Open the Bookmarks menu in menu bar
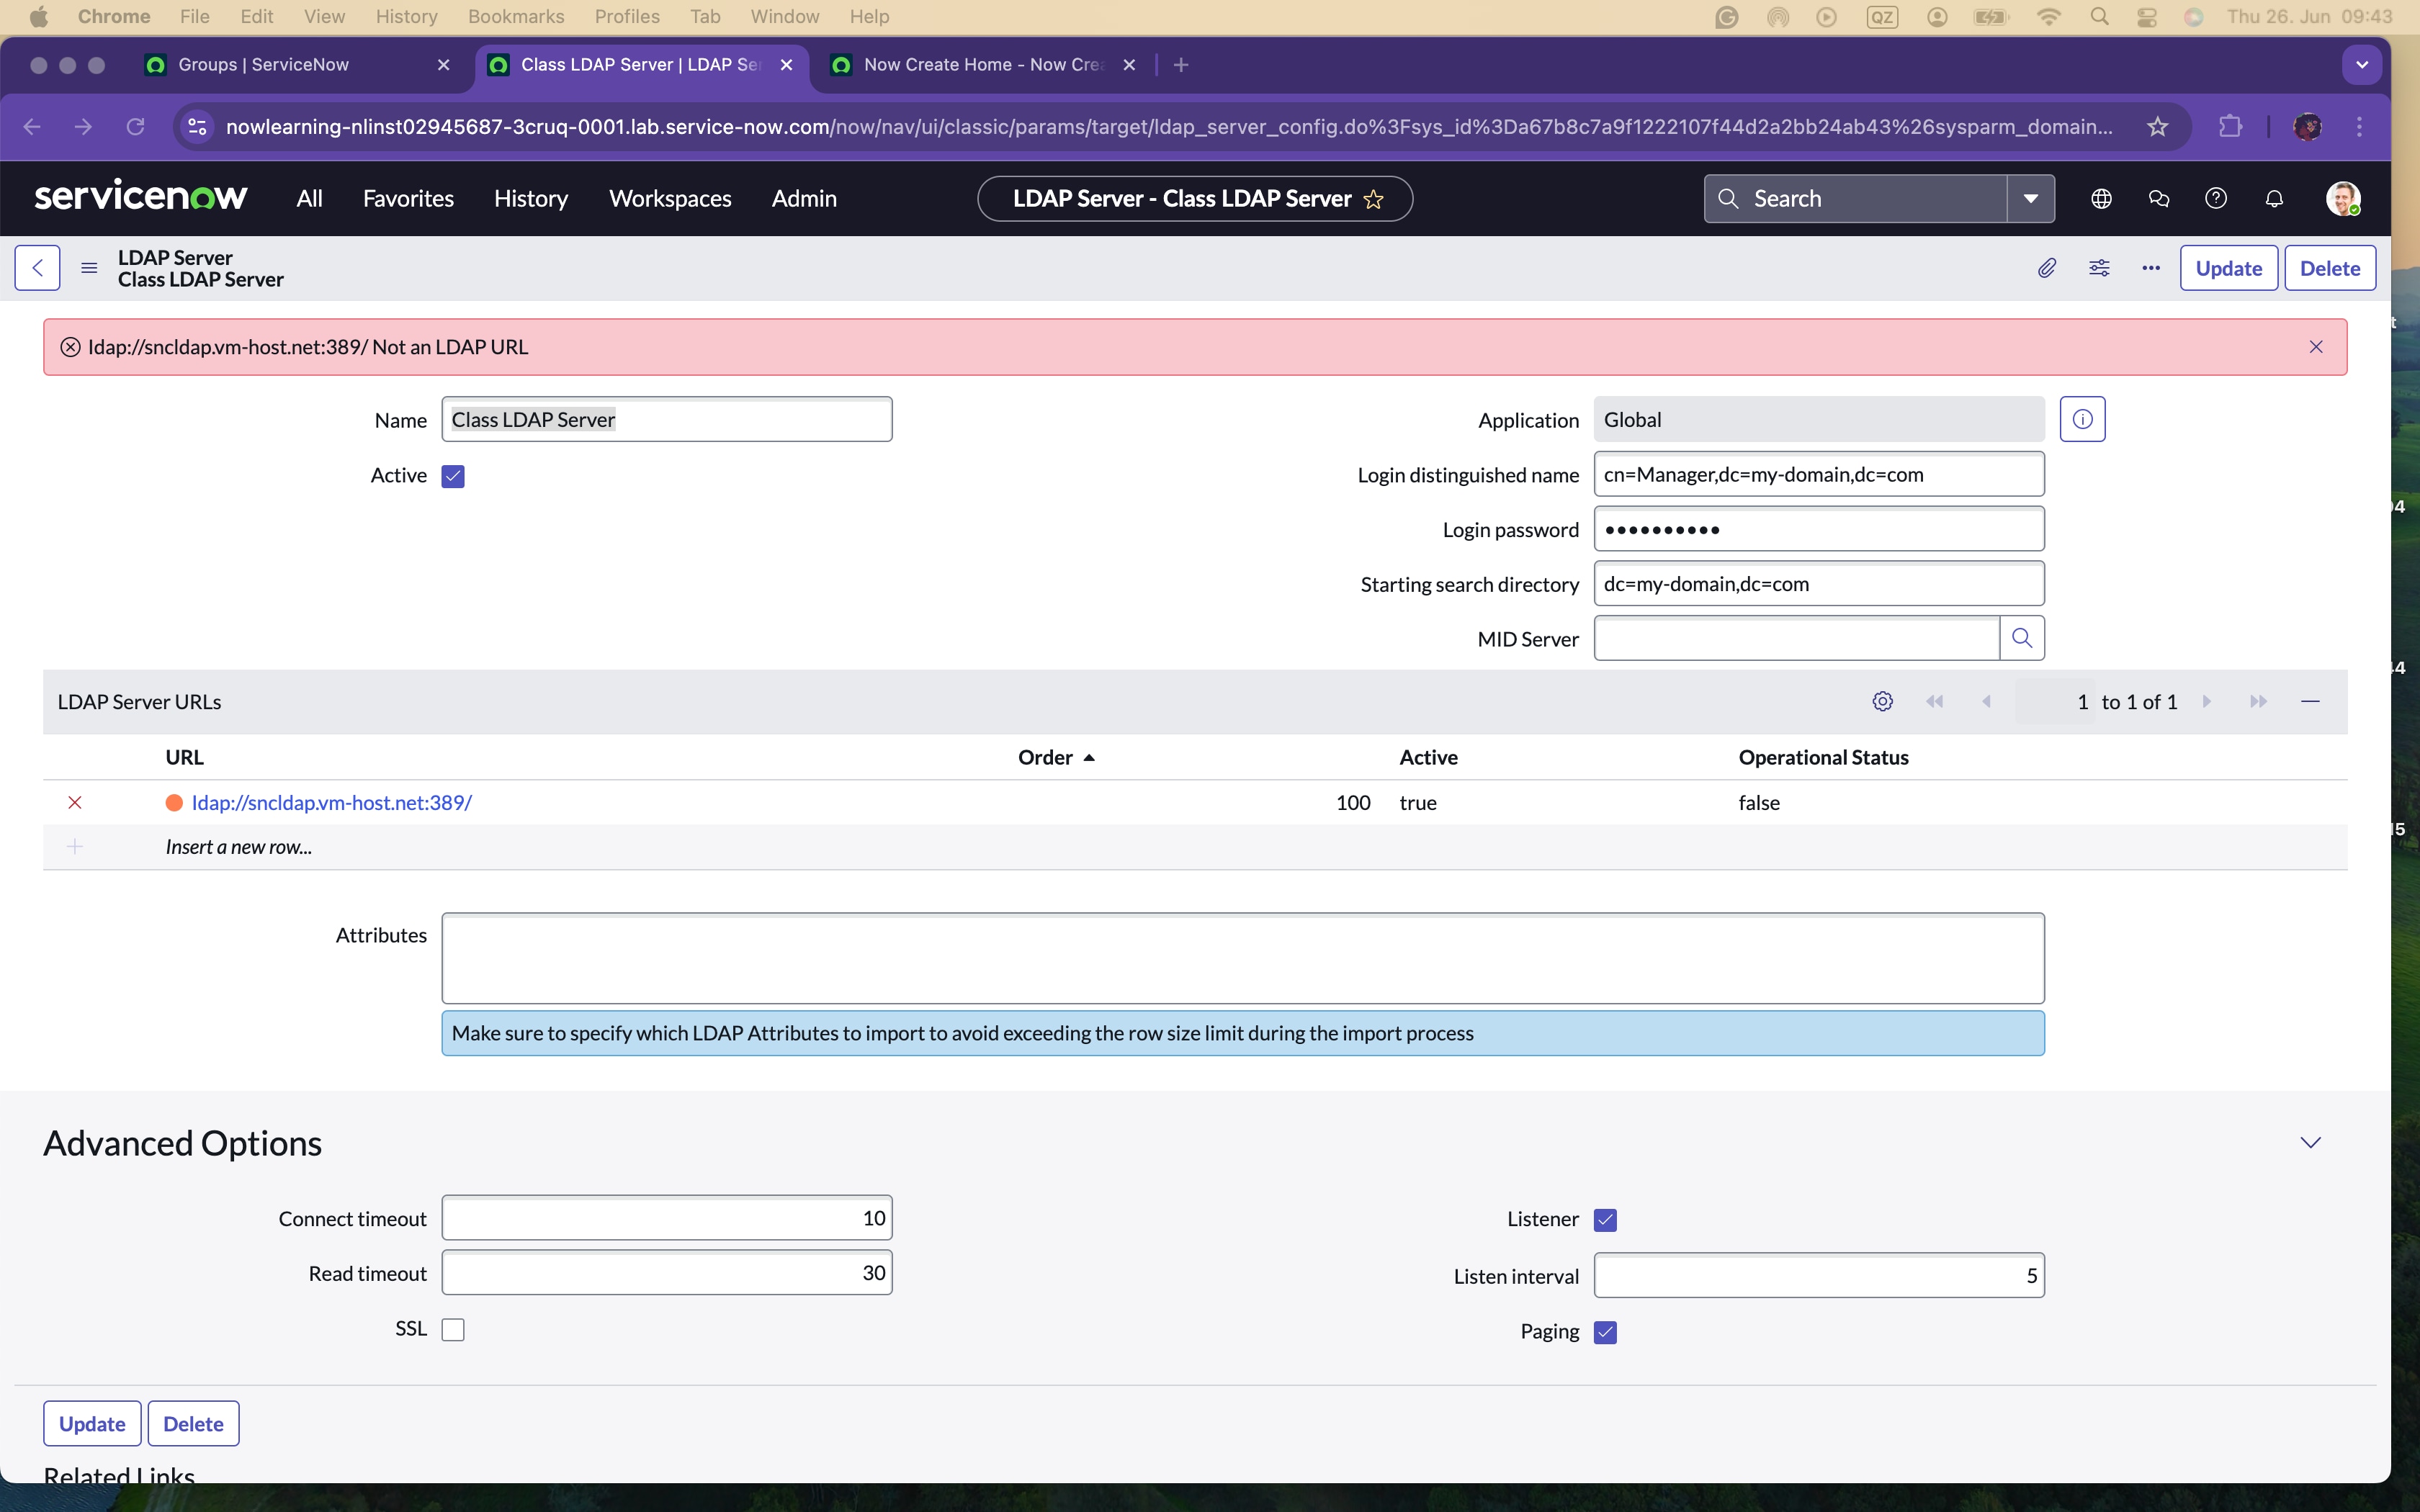This screenshot has width=2420, height=1512. tap(516, 17)
